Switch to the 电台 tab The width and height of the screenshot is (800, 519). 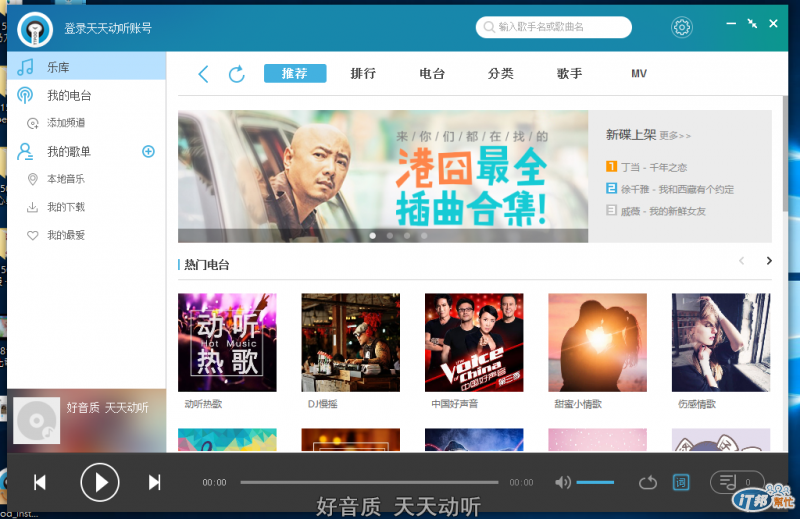point(432,73)
